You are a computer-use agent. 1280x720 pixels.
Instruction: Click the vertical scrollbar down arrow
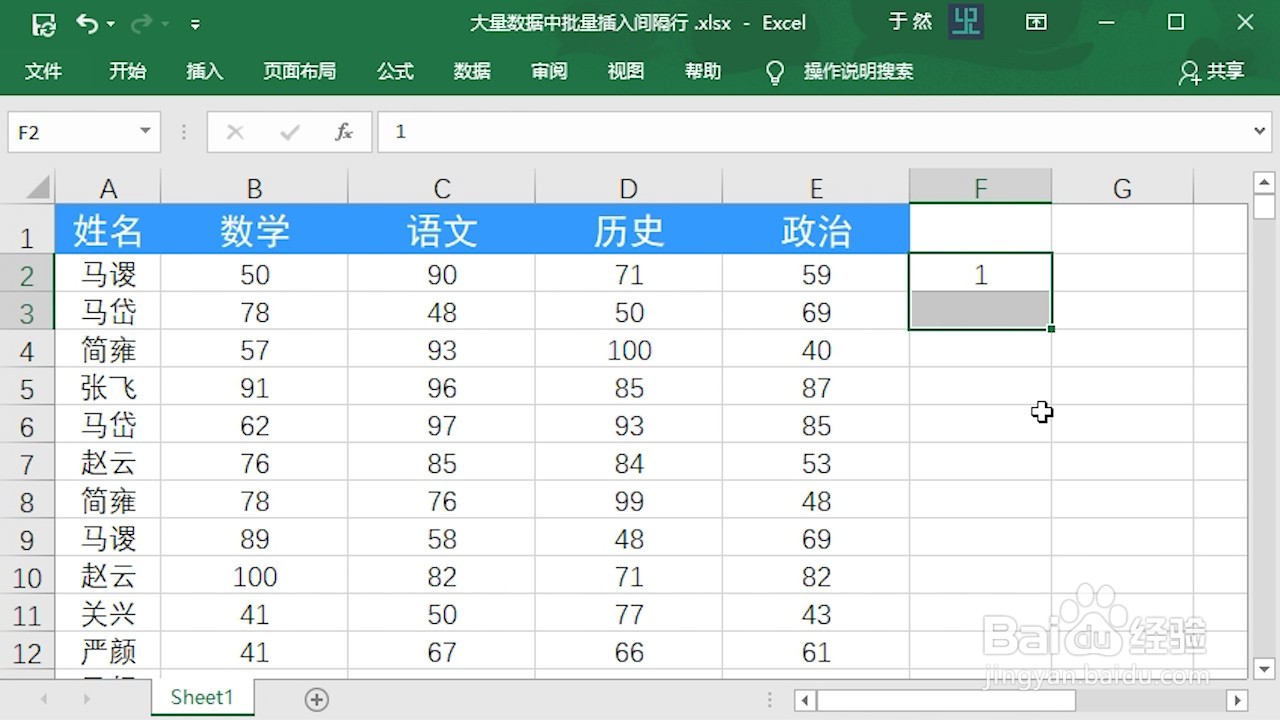tap(1264, 668)
